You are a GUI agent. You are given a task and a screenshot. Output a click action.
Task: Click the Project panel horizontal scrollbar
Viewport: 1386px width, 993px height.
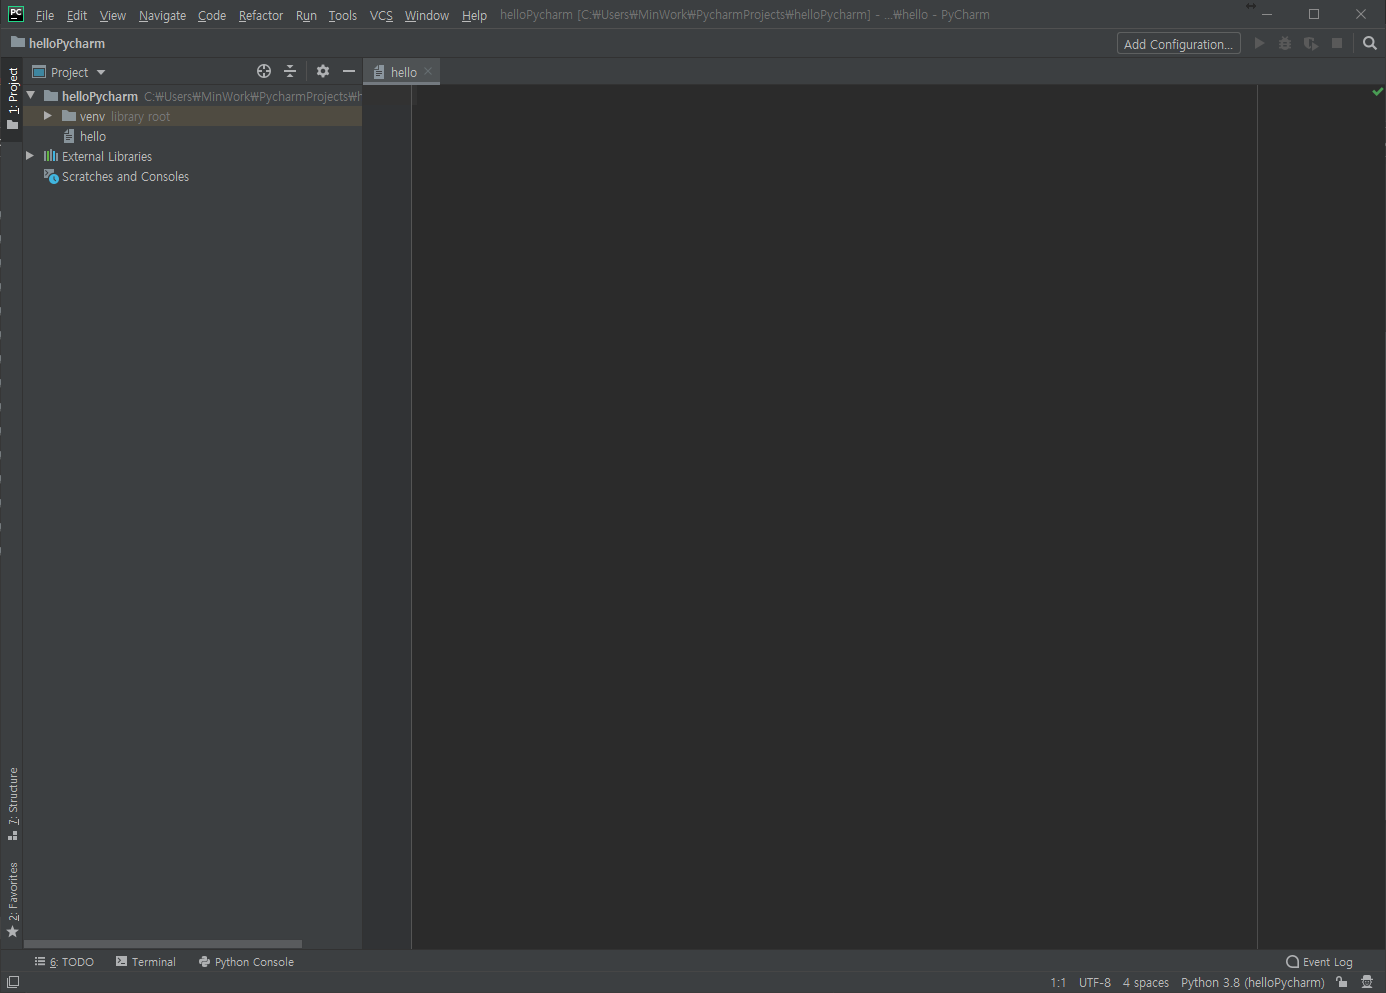pos(163,943)
